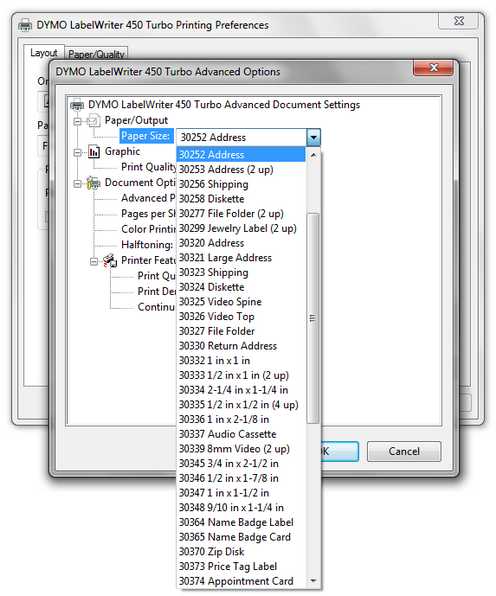Select the Graphic tree item
This screenshot has height=596, width=496.
coord(122,151)
